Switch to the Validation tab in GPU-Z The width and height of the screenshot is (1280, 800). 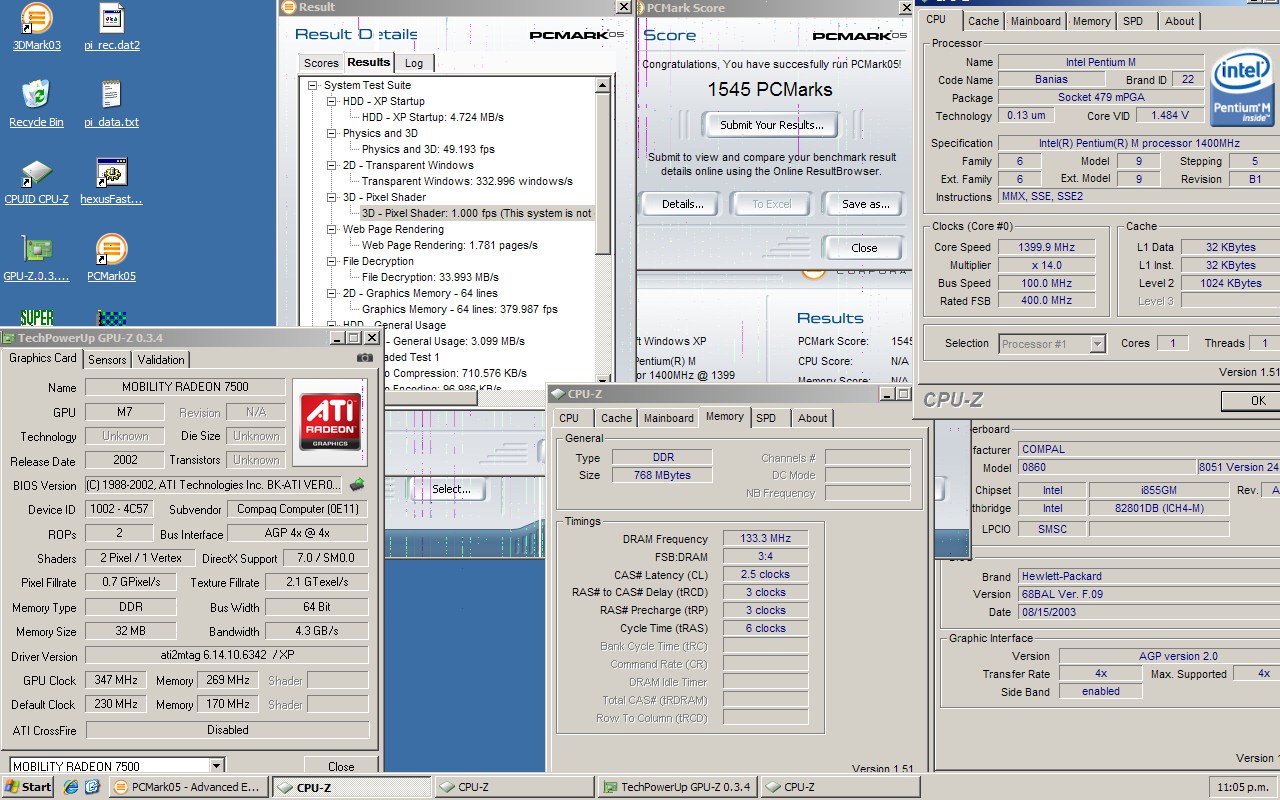click(x=161, y=360)
